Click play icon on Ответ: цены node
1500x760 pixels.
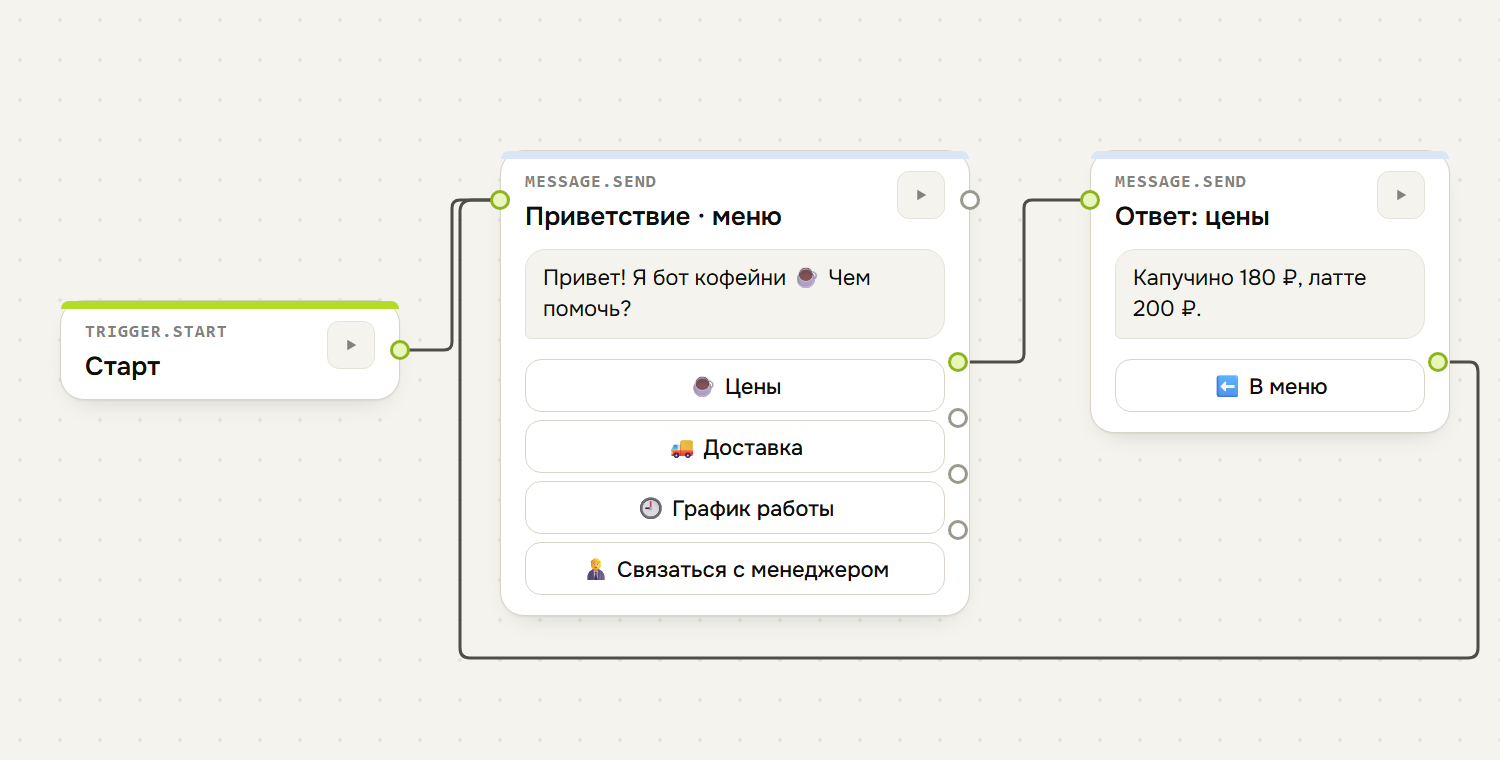click(x=1401, y=195)
